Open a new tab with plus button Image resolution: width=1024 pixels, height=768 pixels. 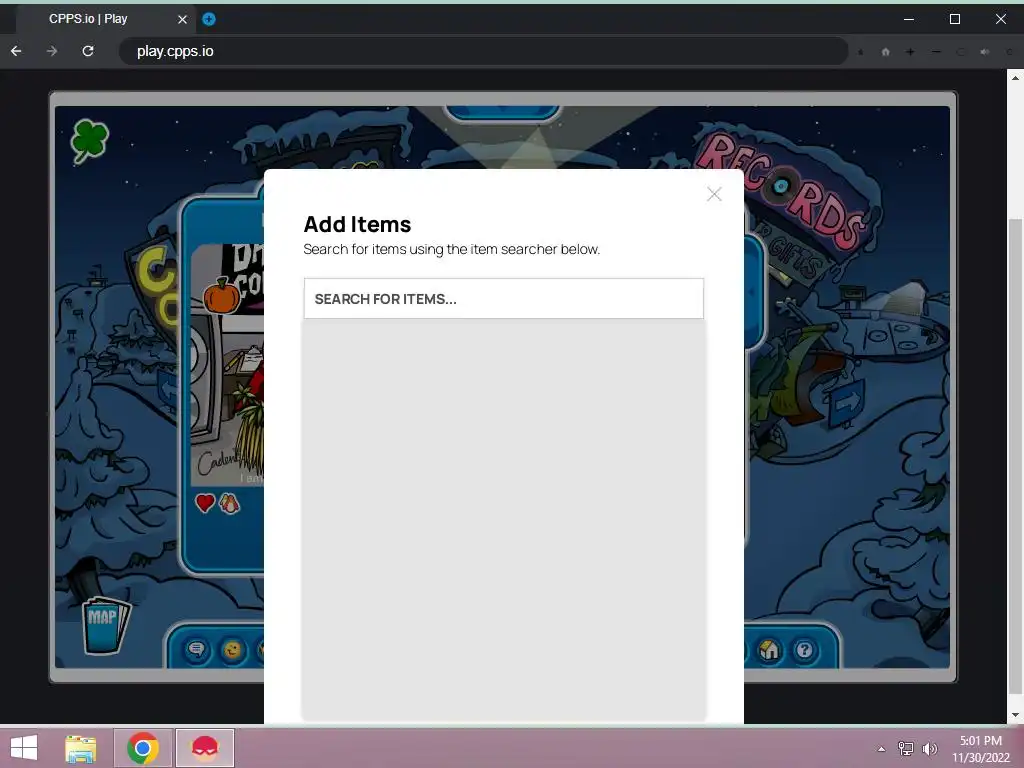tap(209, 19)
